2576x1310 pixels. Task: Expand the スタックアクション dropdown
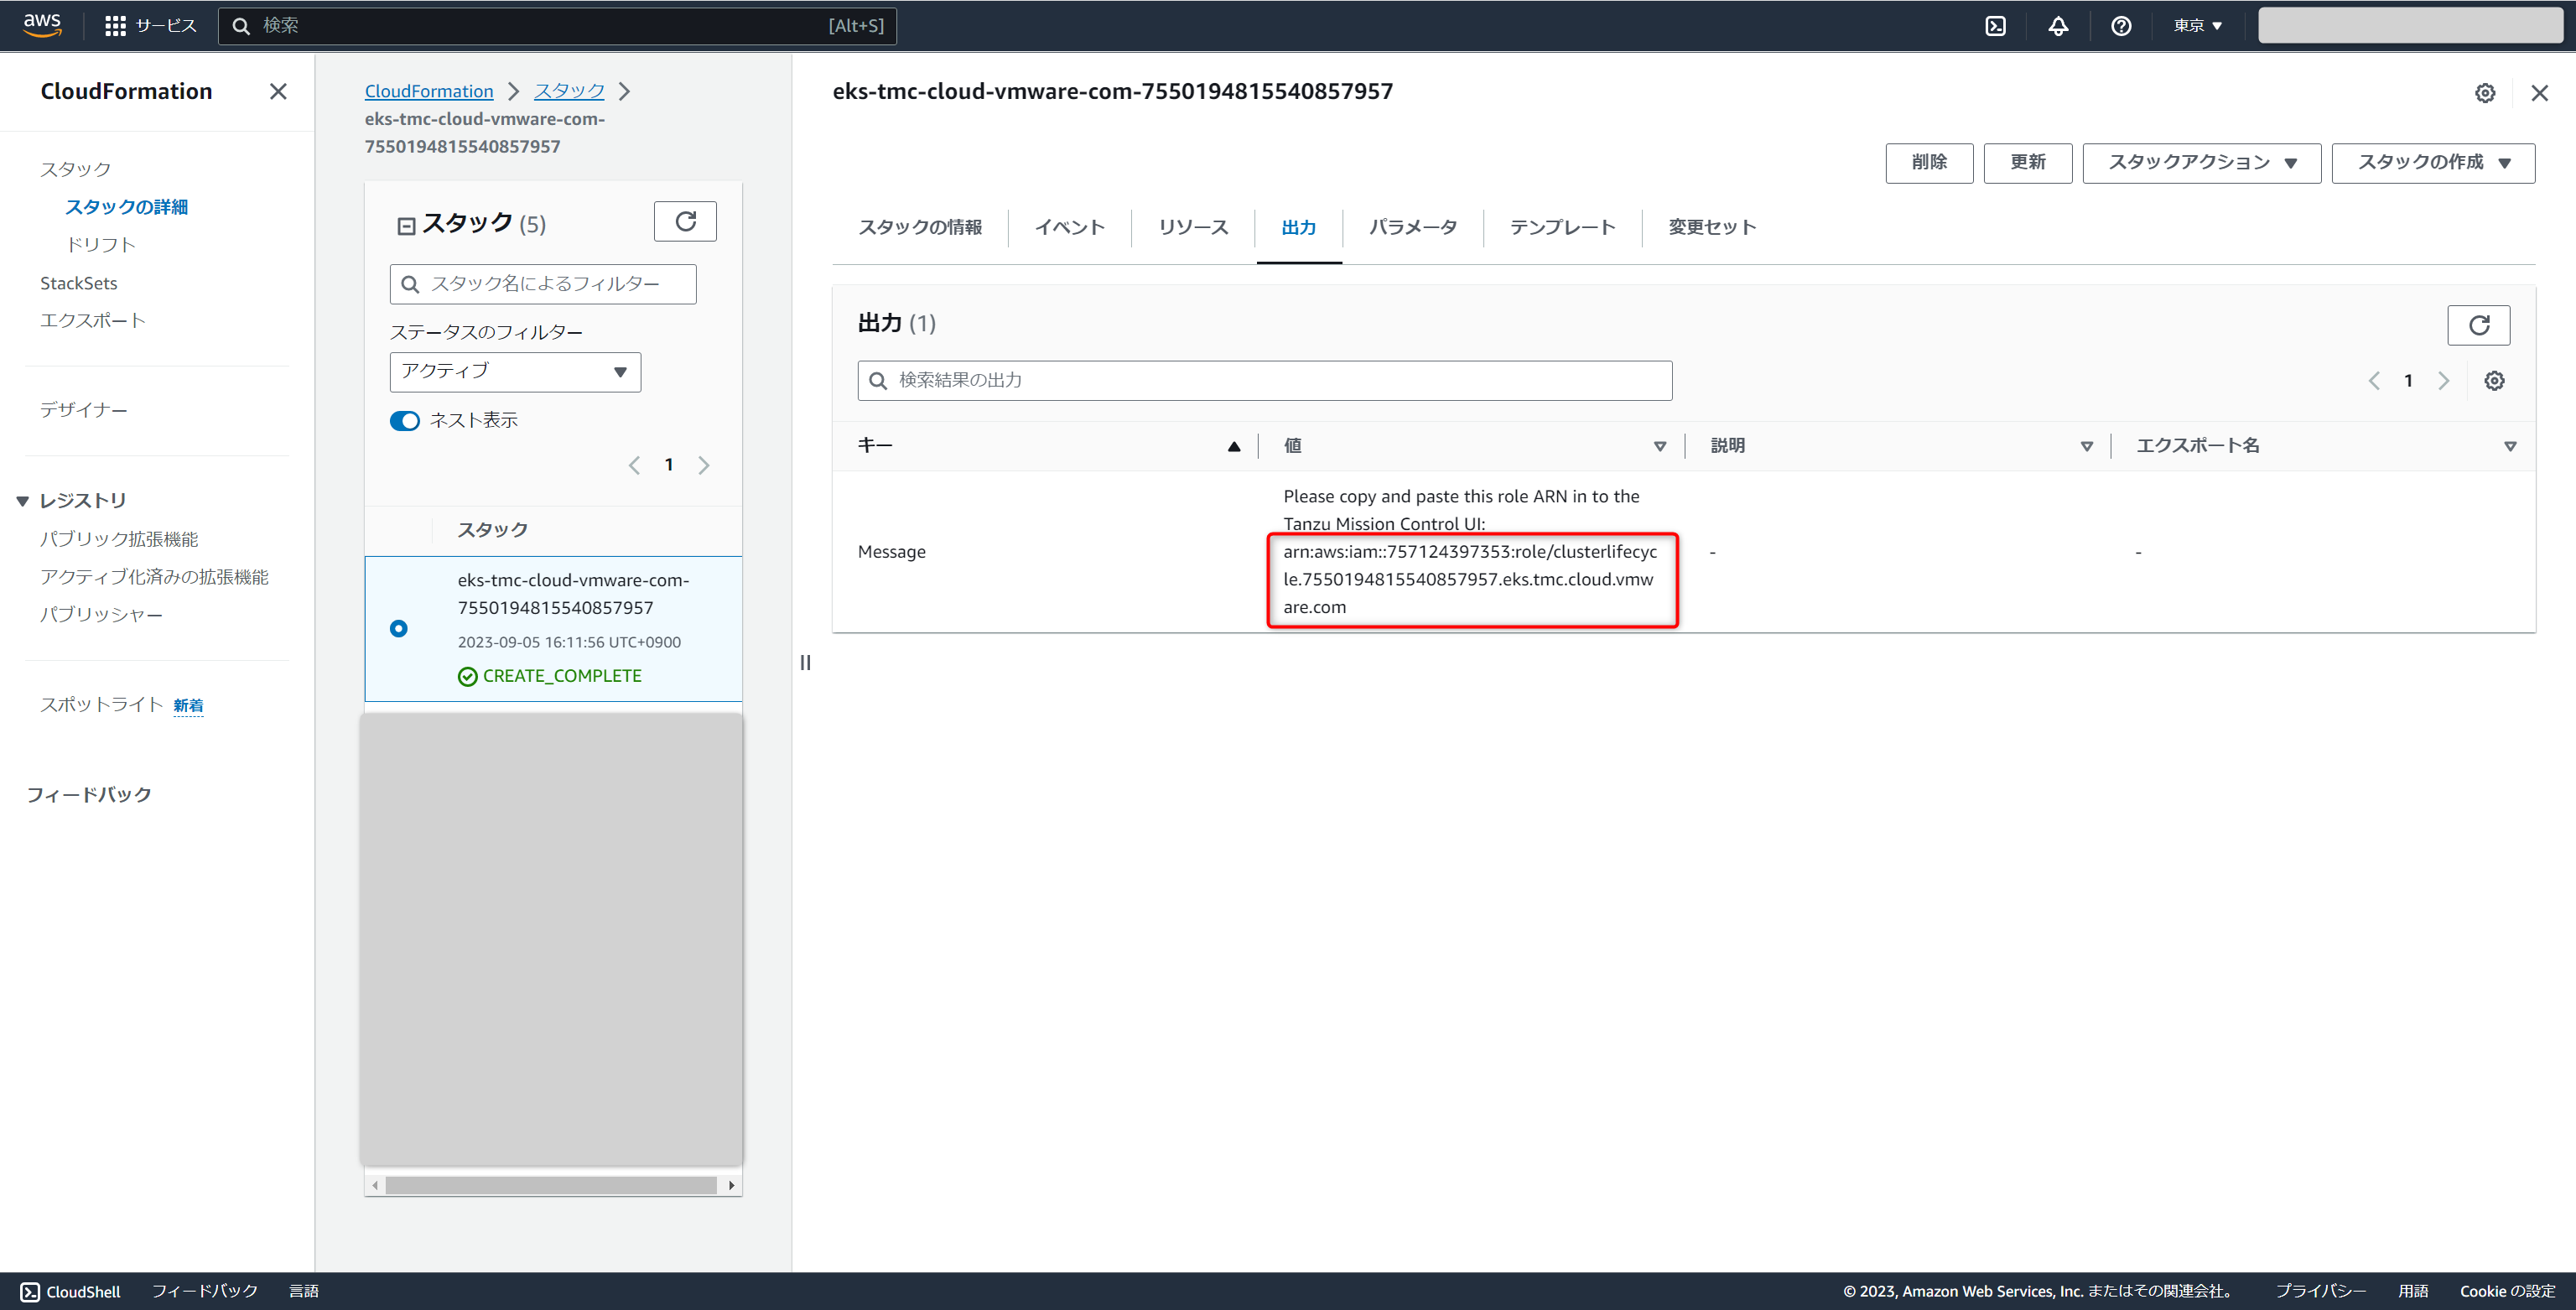coord(2201,163)
